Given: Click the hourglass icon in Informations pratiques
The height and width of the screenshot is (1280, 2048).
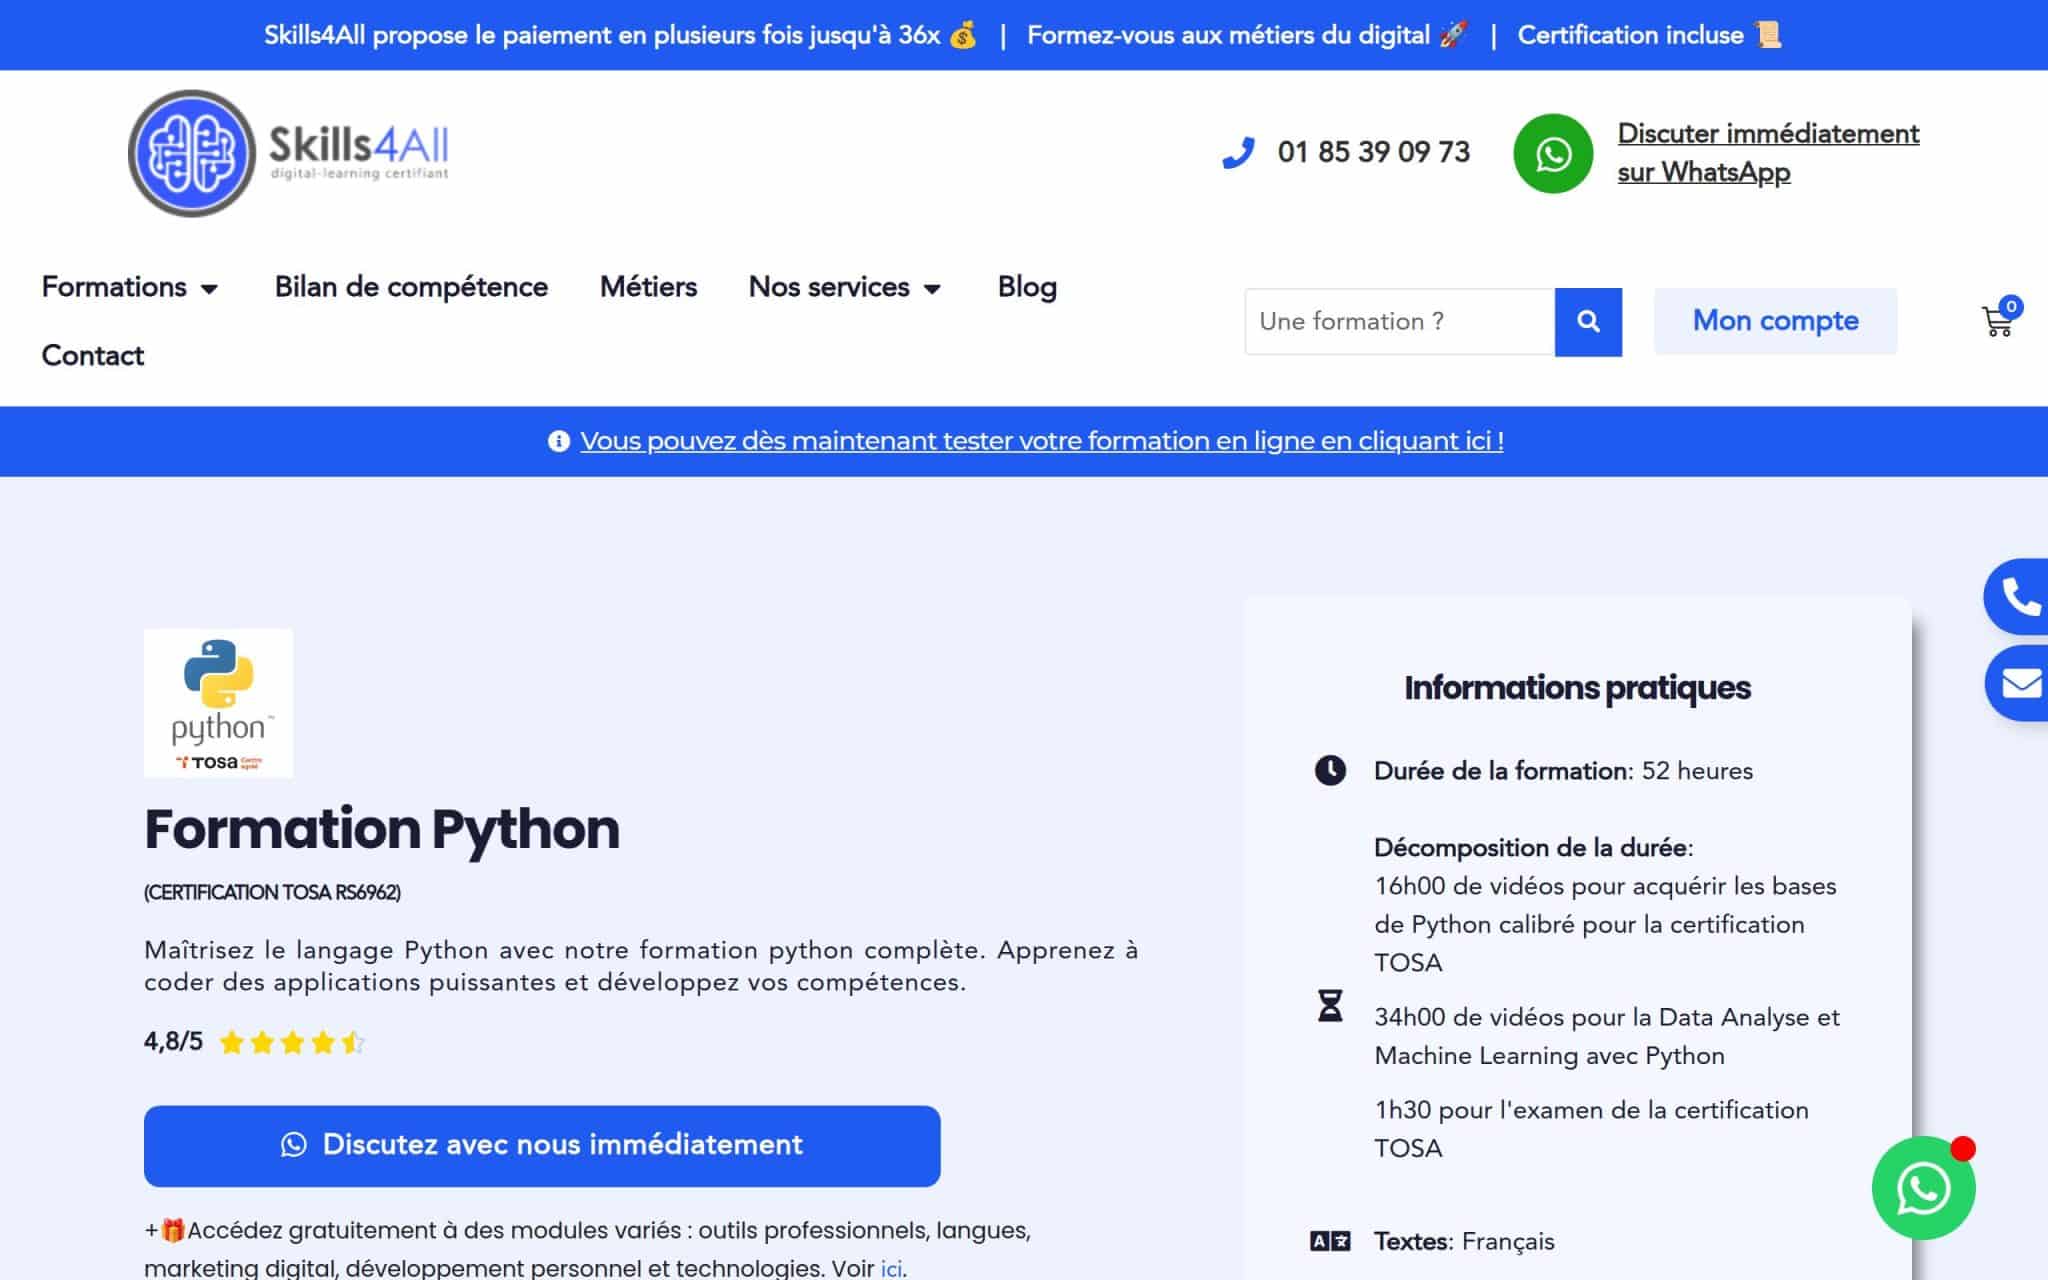Looking at the screenshot, I should tap(1330, 1005).
